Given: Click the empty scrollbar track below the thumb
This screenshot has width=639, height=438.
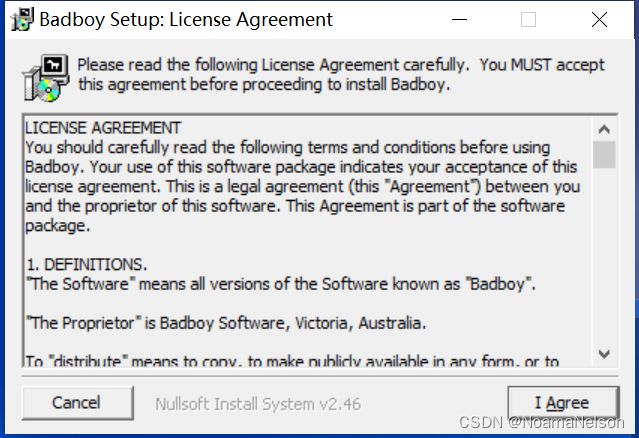Looking at the screenshot, I should coord(604,255).
